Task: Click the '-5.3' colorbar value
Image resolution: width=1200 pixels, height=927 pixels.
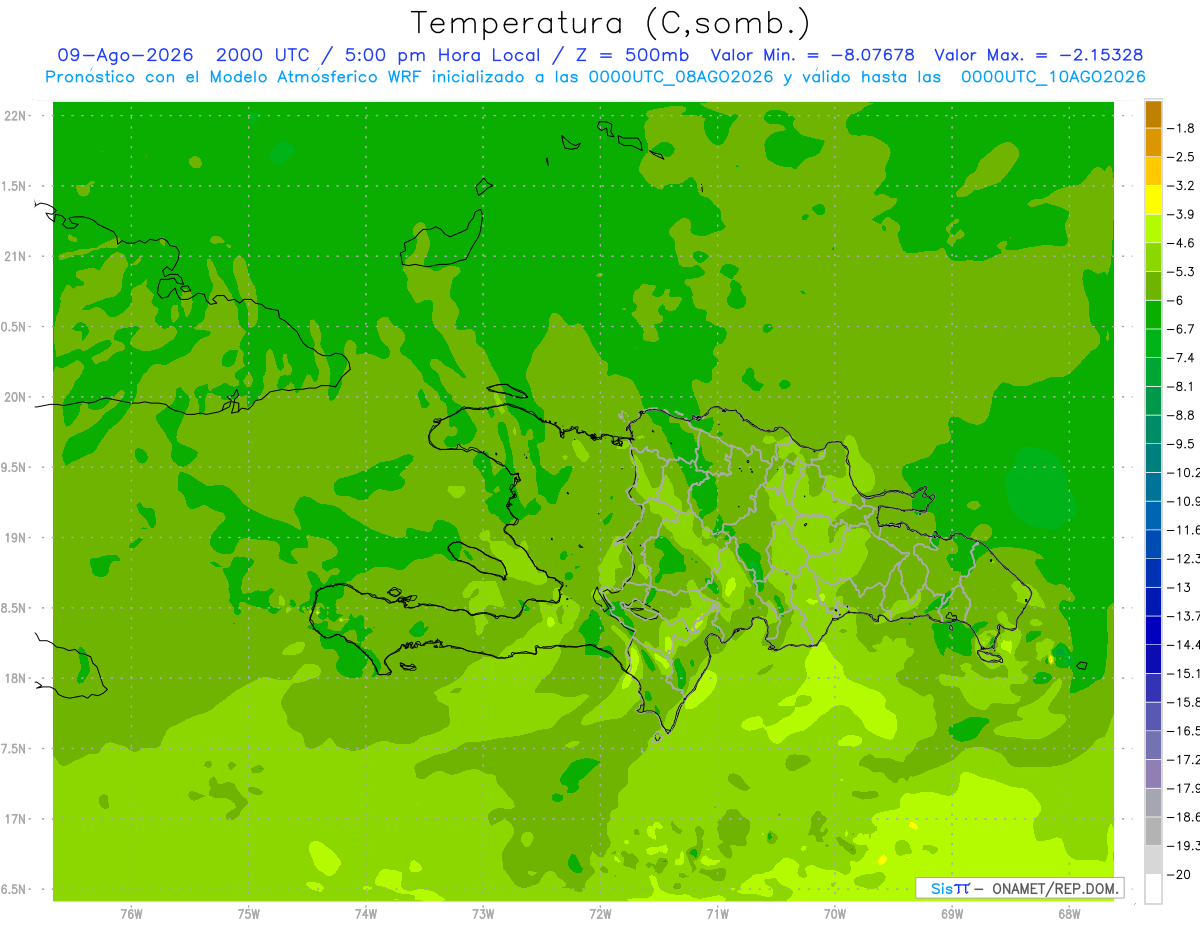Action: tap(1180, 271)
